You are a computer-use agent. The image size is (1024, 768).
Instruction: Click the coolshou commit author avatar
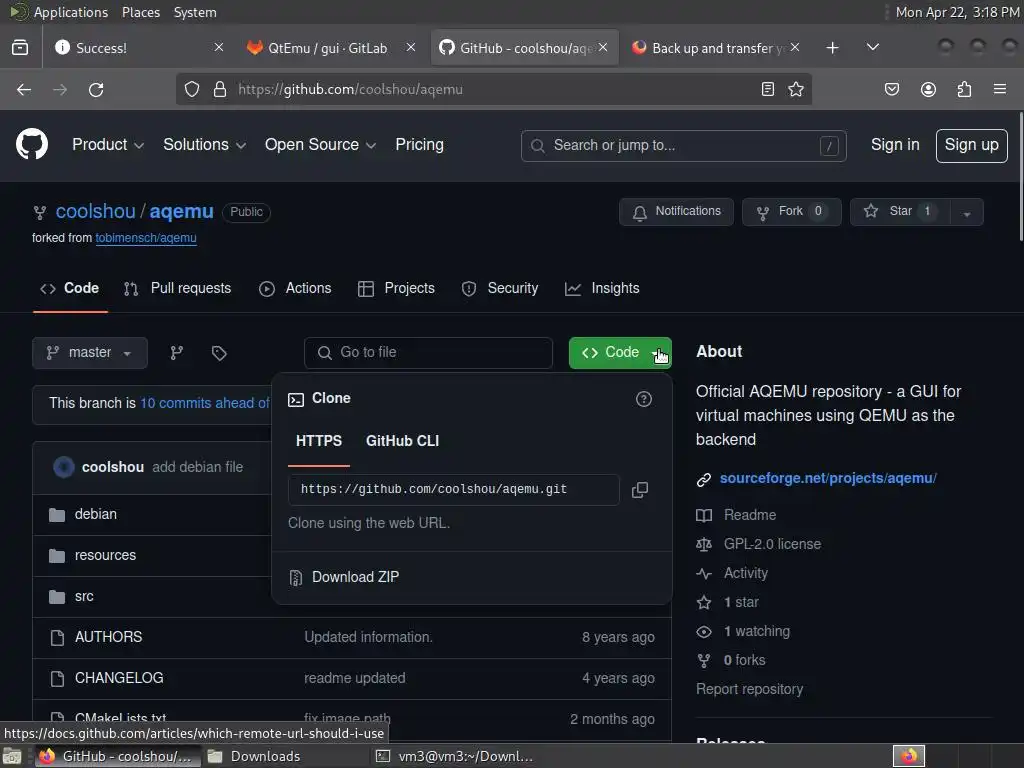tap(63, 467)
